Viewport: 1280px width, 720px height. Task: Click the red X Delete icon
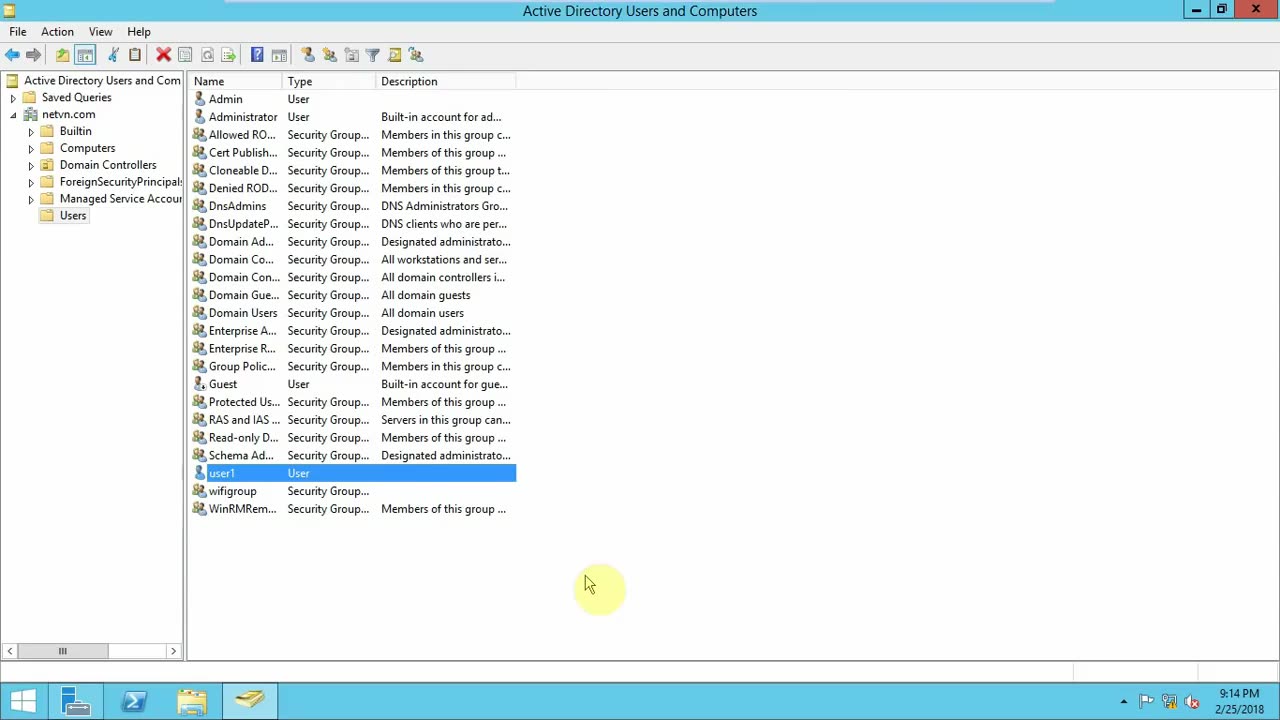coord(163,55)
